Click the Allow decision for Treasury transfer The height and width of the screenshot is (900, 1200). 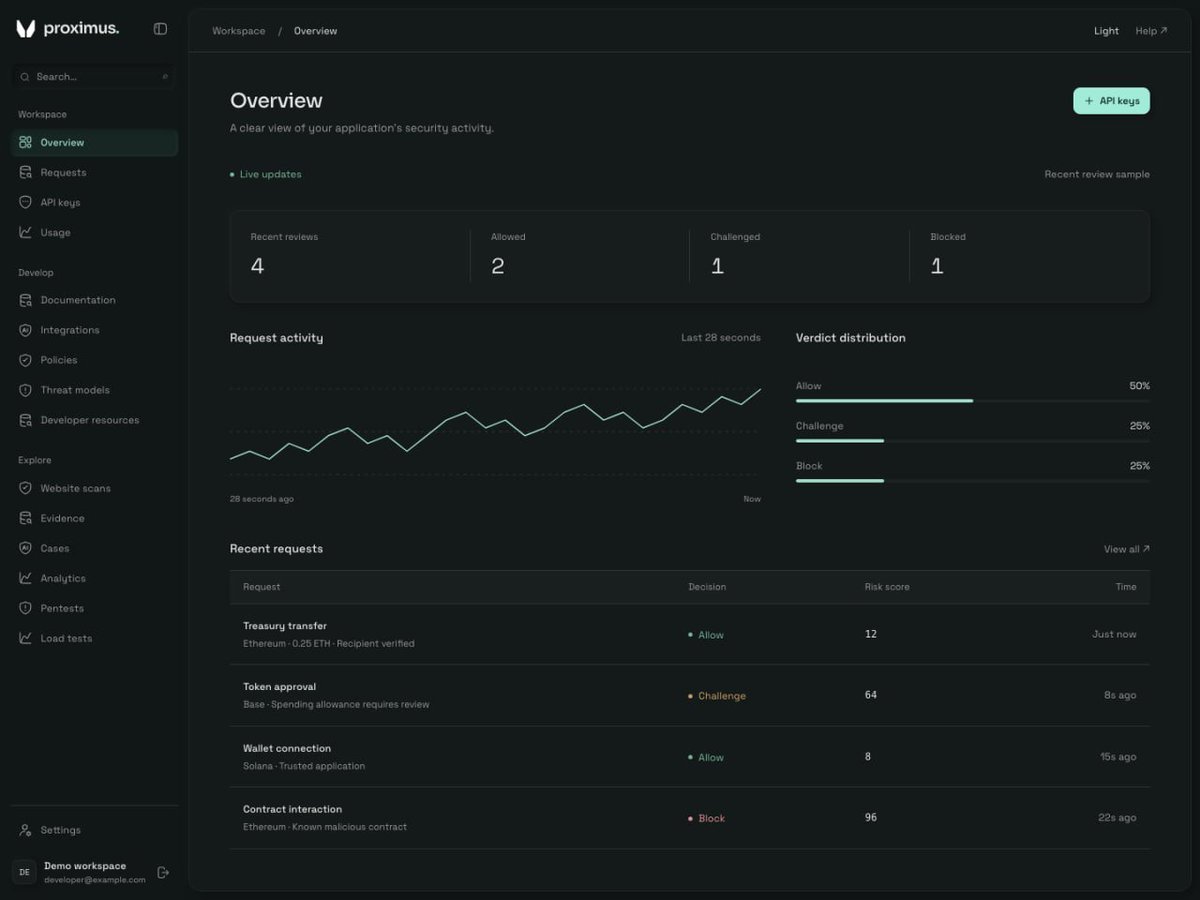[x=706, y=635]
